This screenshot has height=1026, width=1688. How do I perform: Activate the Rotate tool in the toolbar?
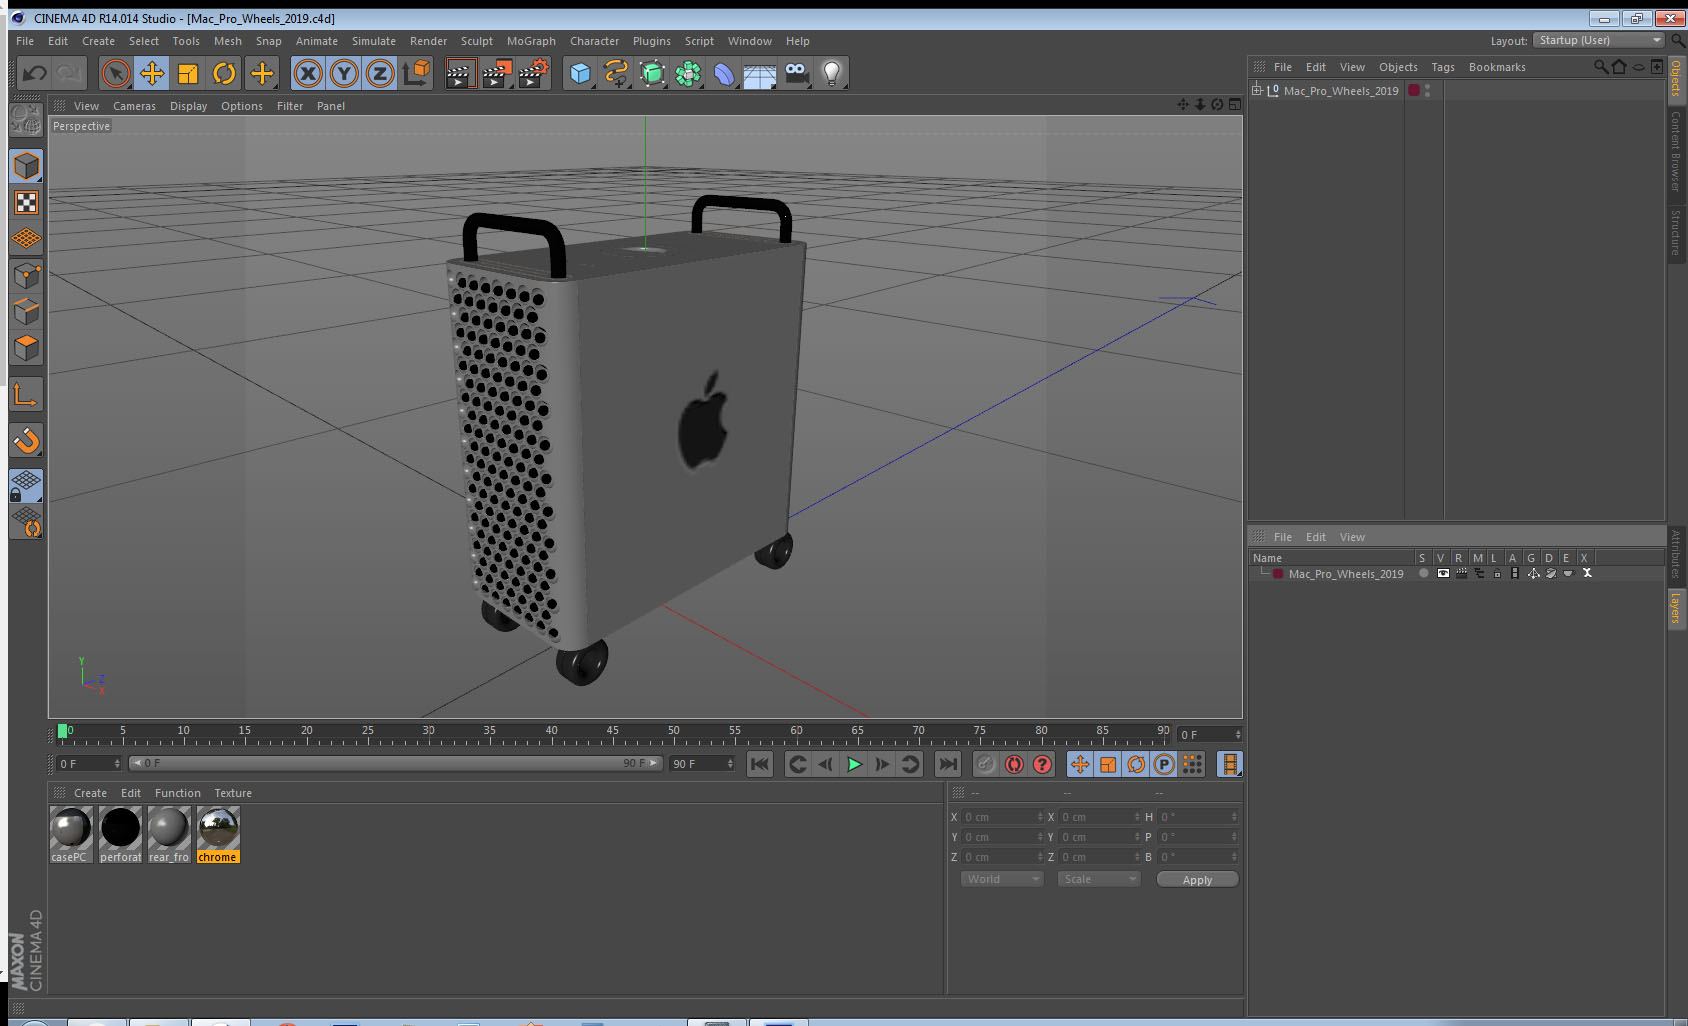224,73
